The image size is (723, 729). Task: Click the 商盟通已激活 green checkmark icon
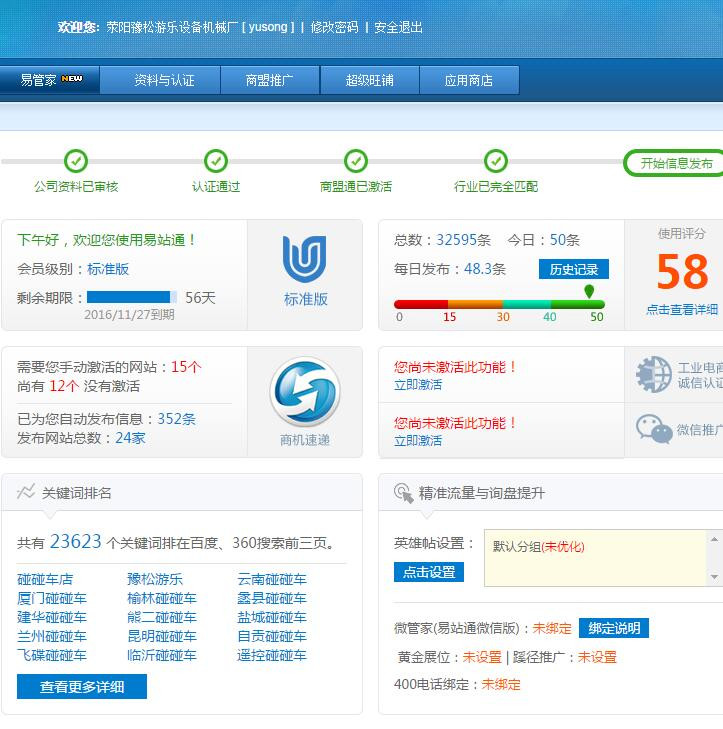(x=356, y=161)
